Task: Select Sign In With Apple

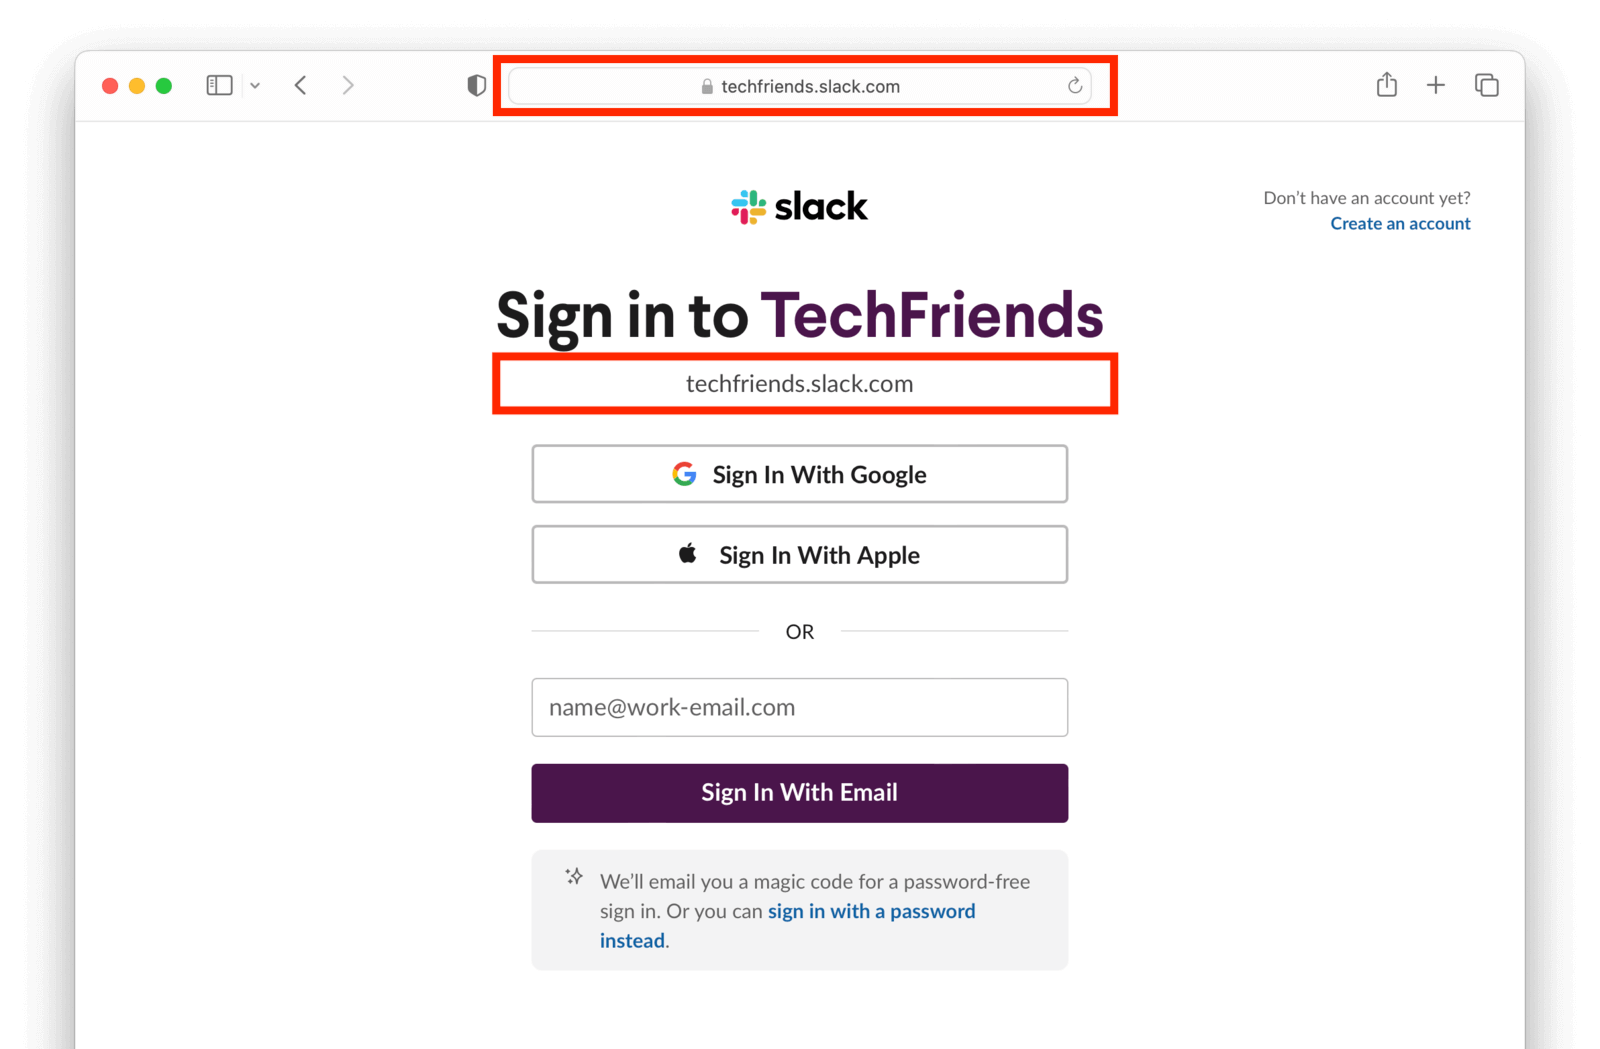Action: pyautogui.click(x=799, y=554)
